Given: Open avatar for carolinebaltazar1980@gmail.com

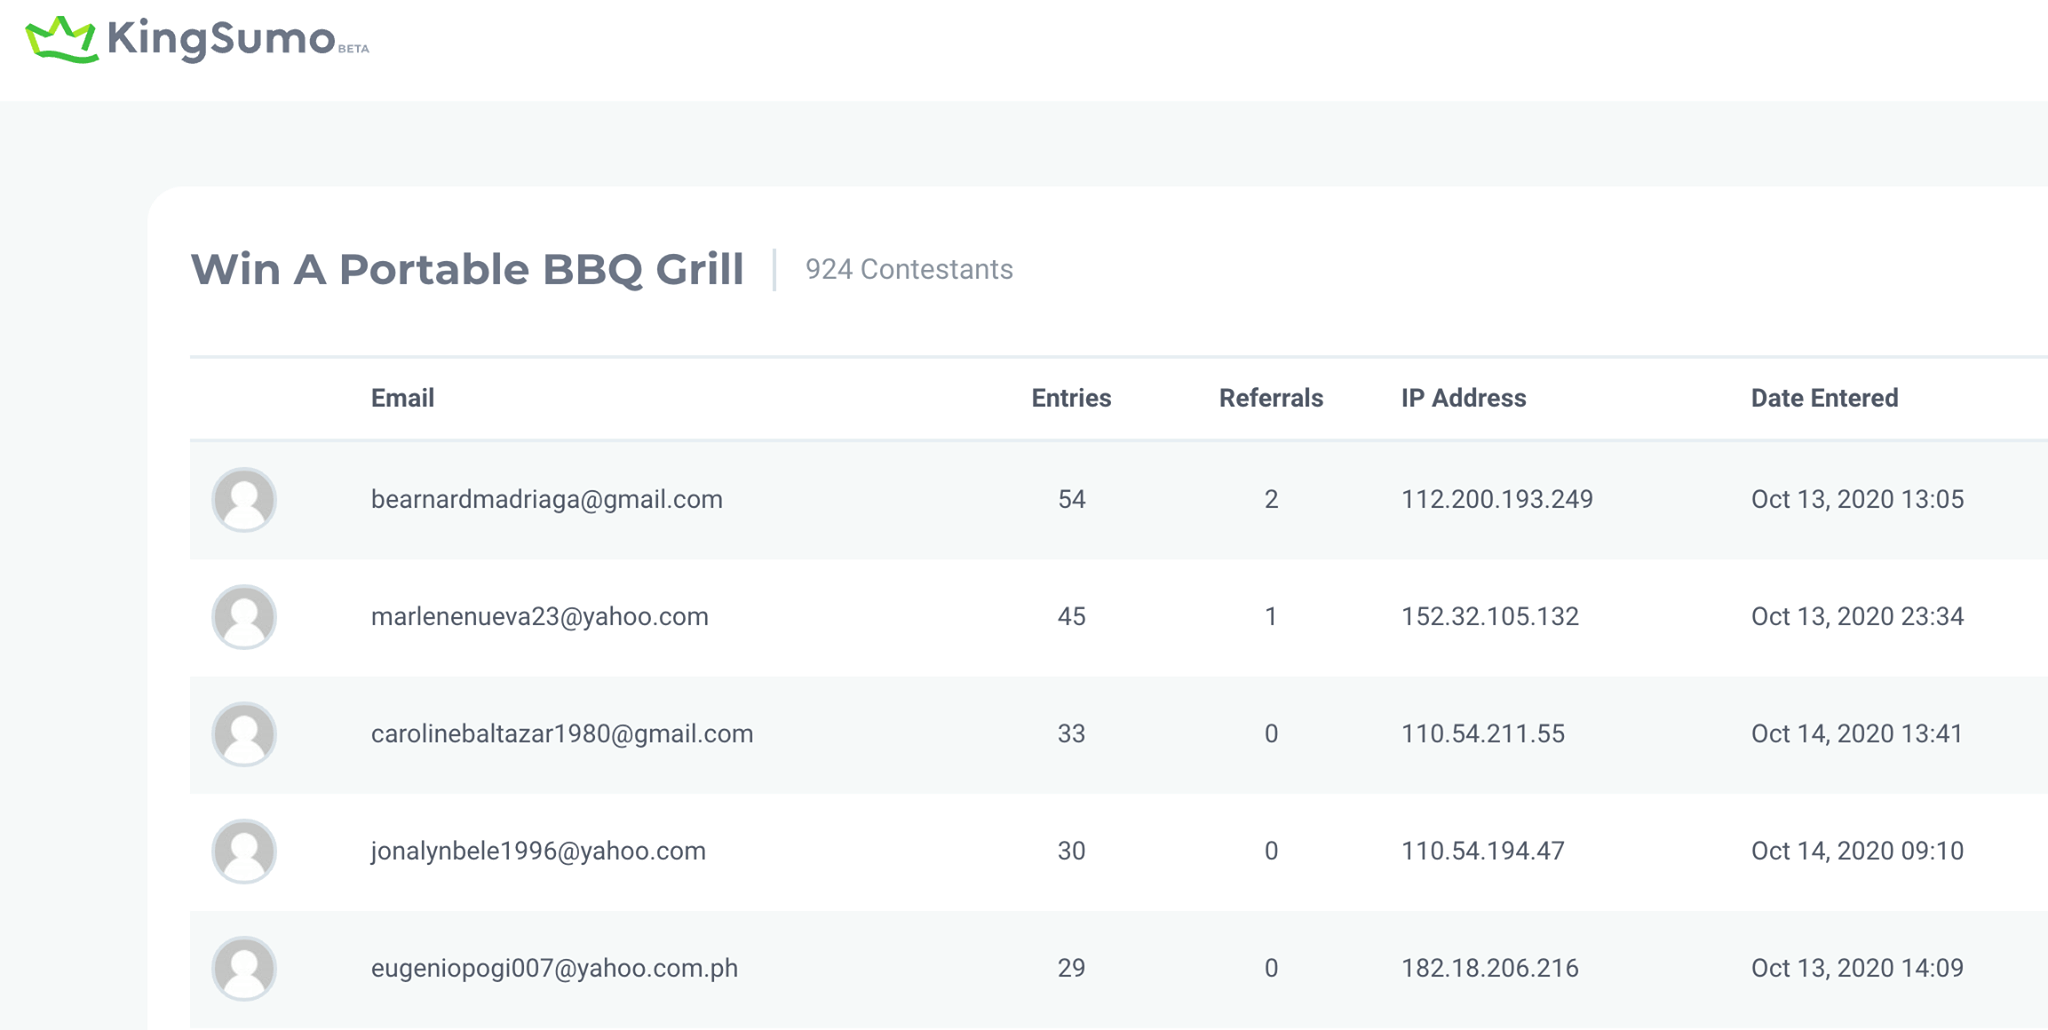Looking at the screenshot, I should coord(244,733).
